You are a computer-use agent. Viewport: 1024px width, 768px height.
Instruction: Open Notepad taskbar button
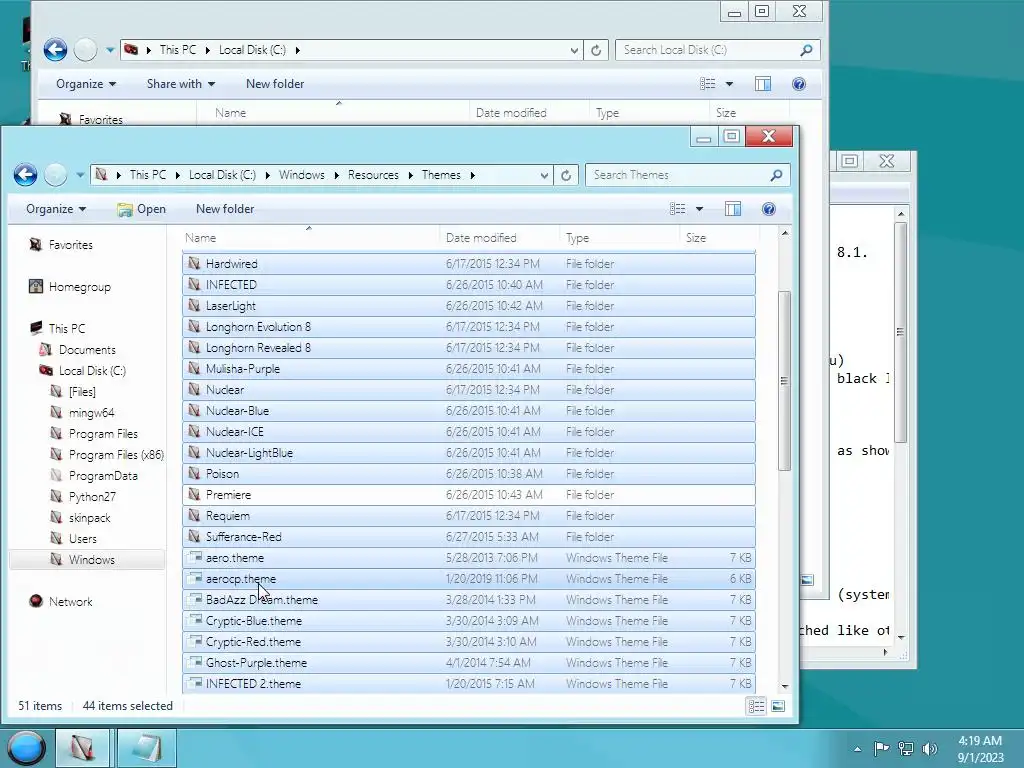(146, 748)
